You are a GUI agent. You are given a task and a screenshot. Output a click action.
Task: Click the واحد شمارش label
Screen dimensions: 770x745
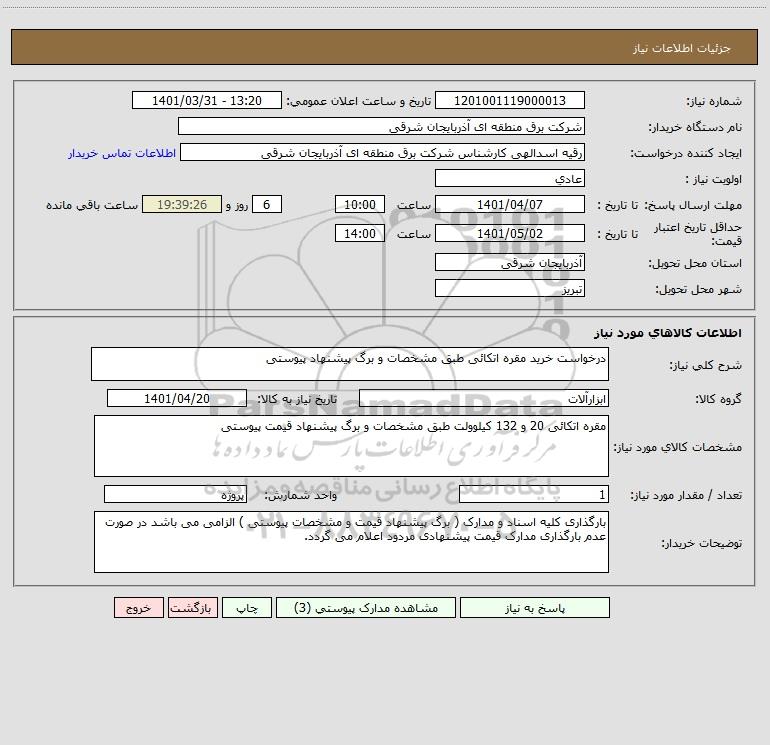(x=301, y=495)
